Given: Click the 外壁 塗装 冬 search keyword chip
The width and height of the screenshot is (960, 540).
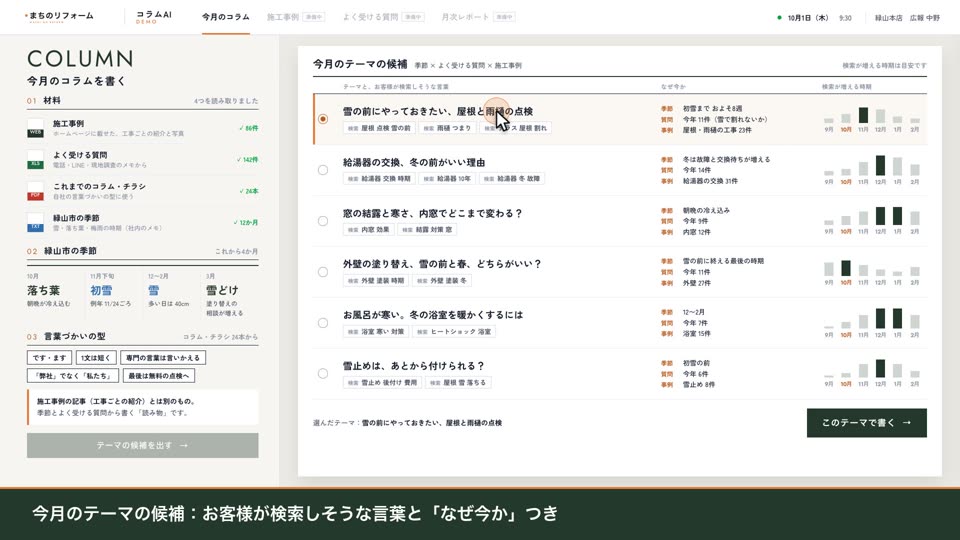Looking at the screenshot, I should coord(442,280).
